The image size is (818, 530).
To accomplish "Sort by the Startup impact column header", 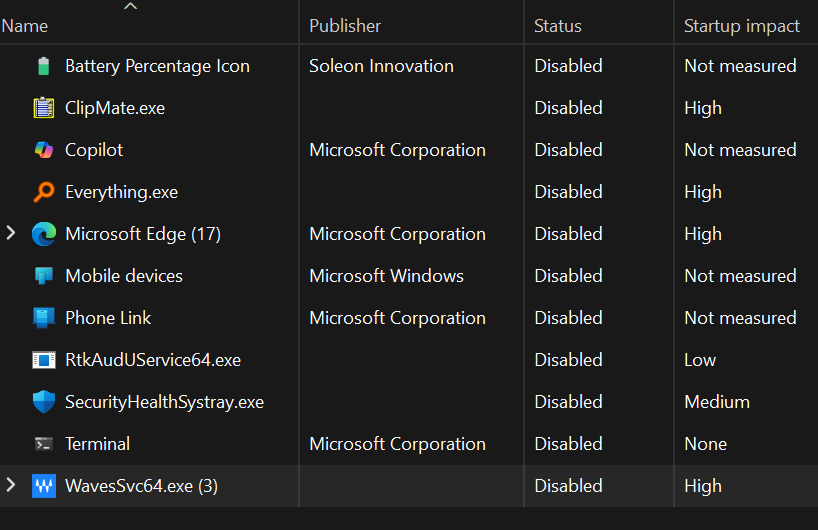I will (741, 26).
